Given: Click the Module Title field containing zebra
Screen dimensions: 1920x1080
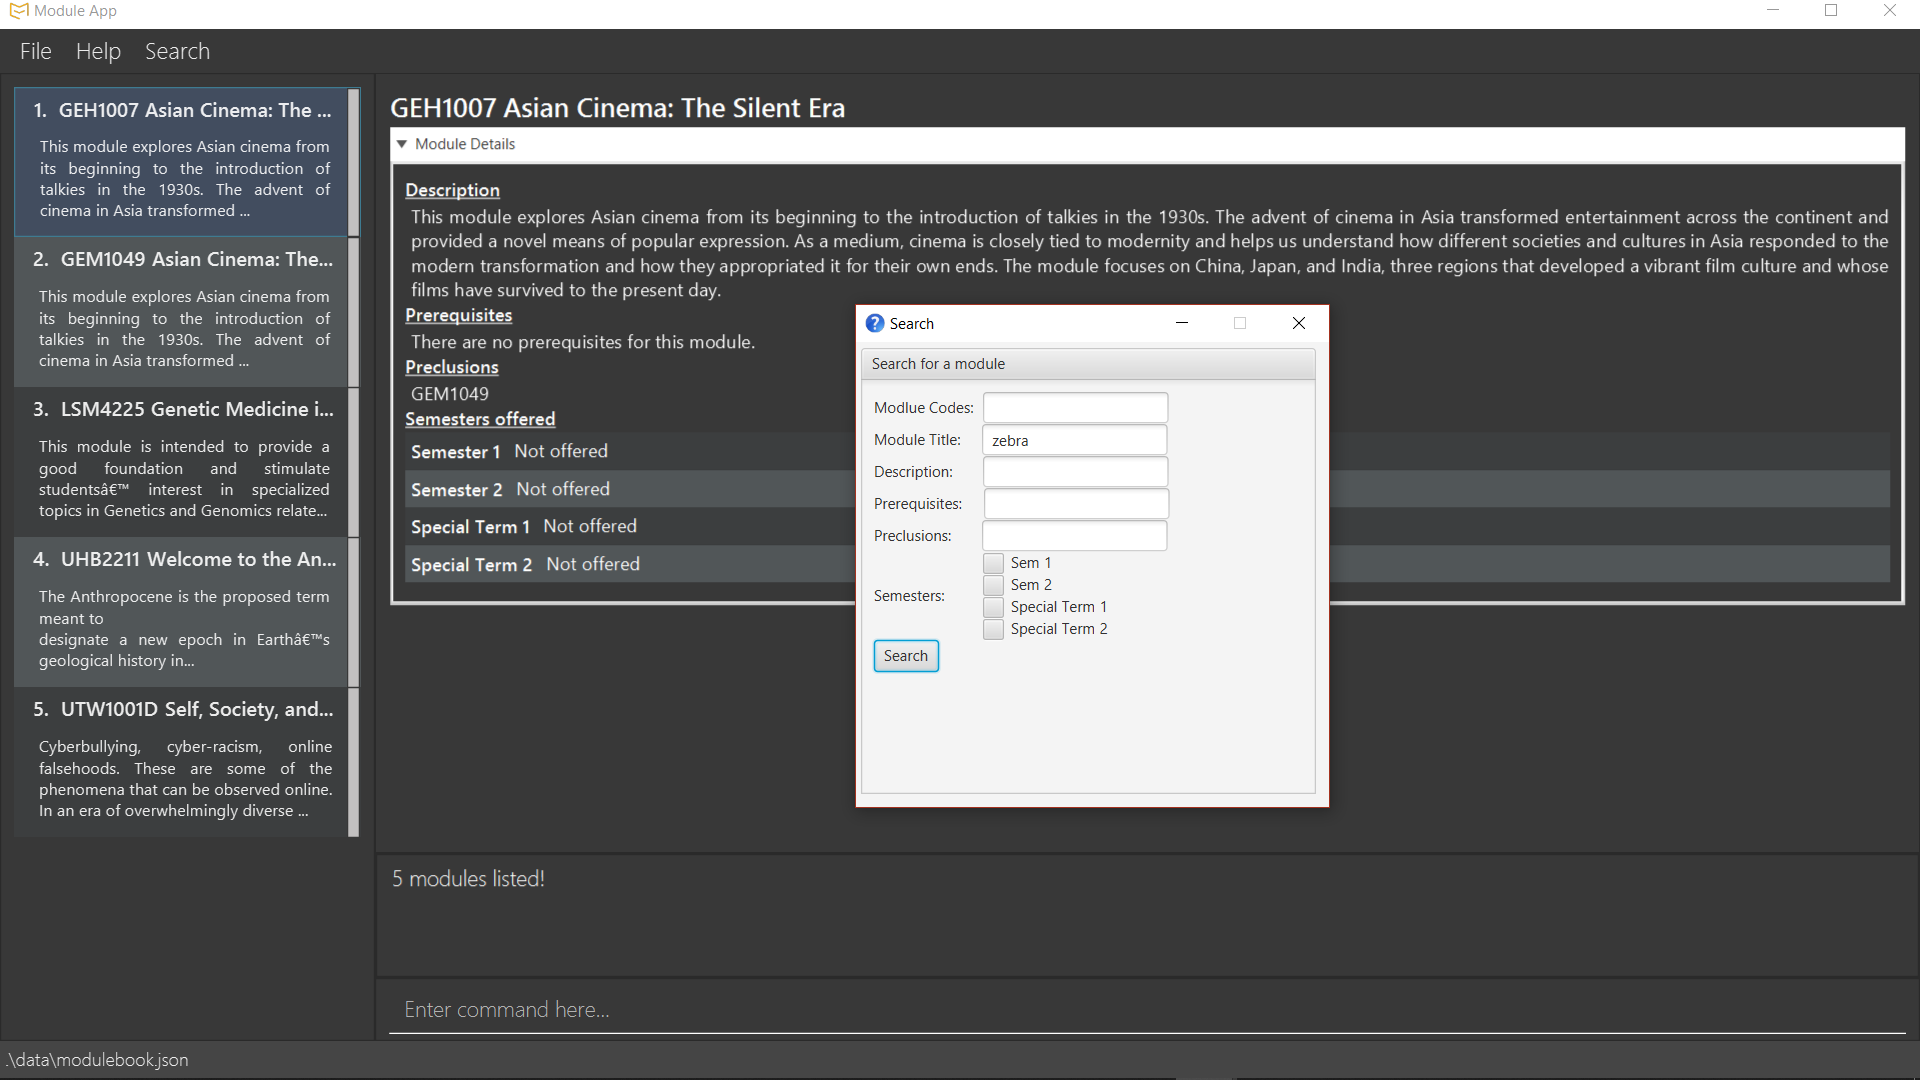Looking at the screenshot, I should tap(1075, 440).
